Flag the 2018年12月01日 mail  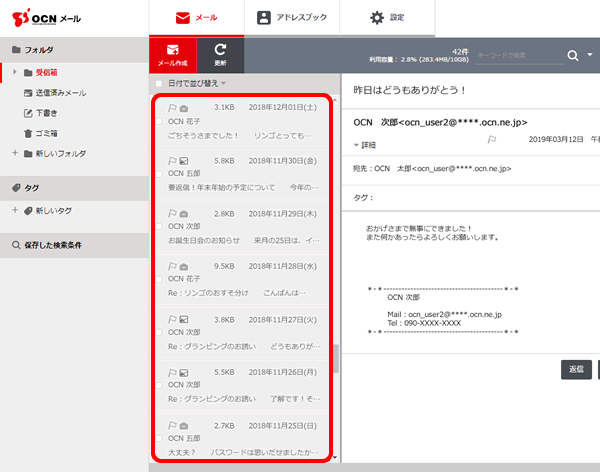172,108
